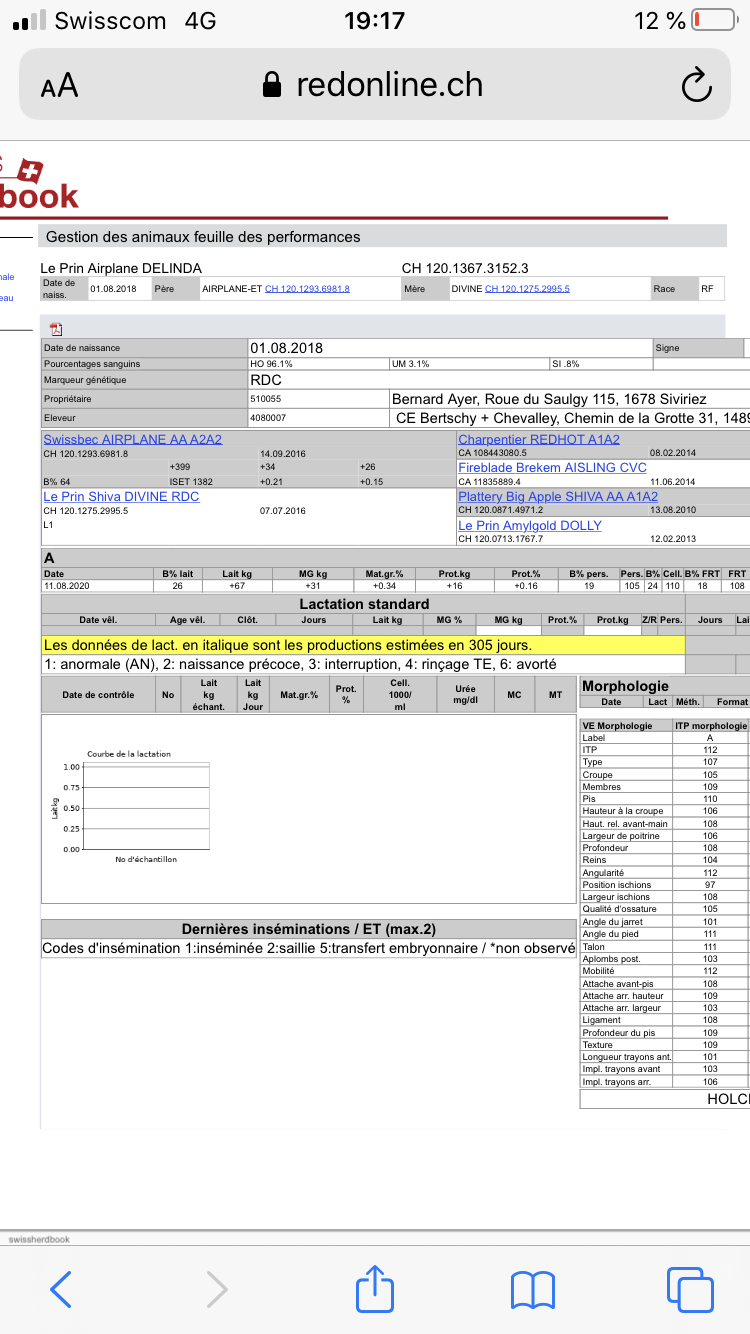Open father link CH 120.1293.6981.8

307,289
